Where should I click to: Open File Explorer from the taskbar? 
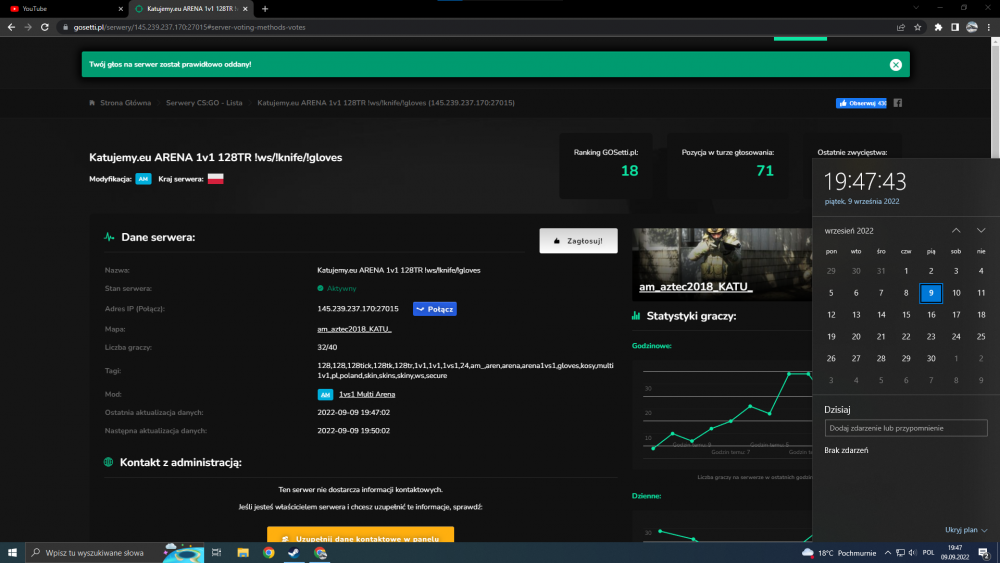click(243, 553)
